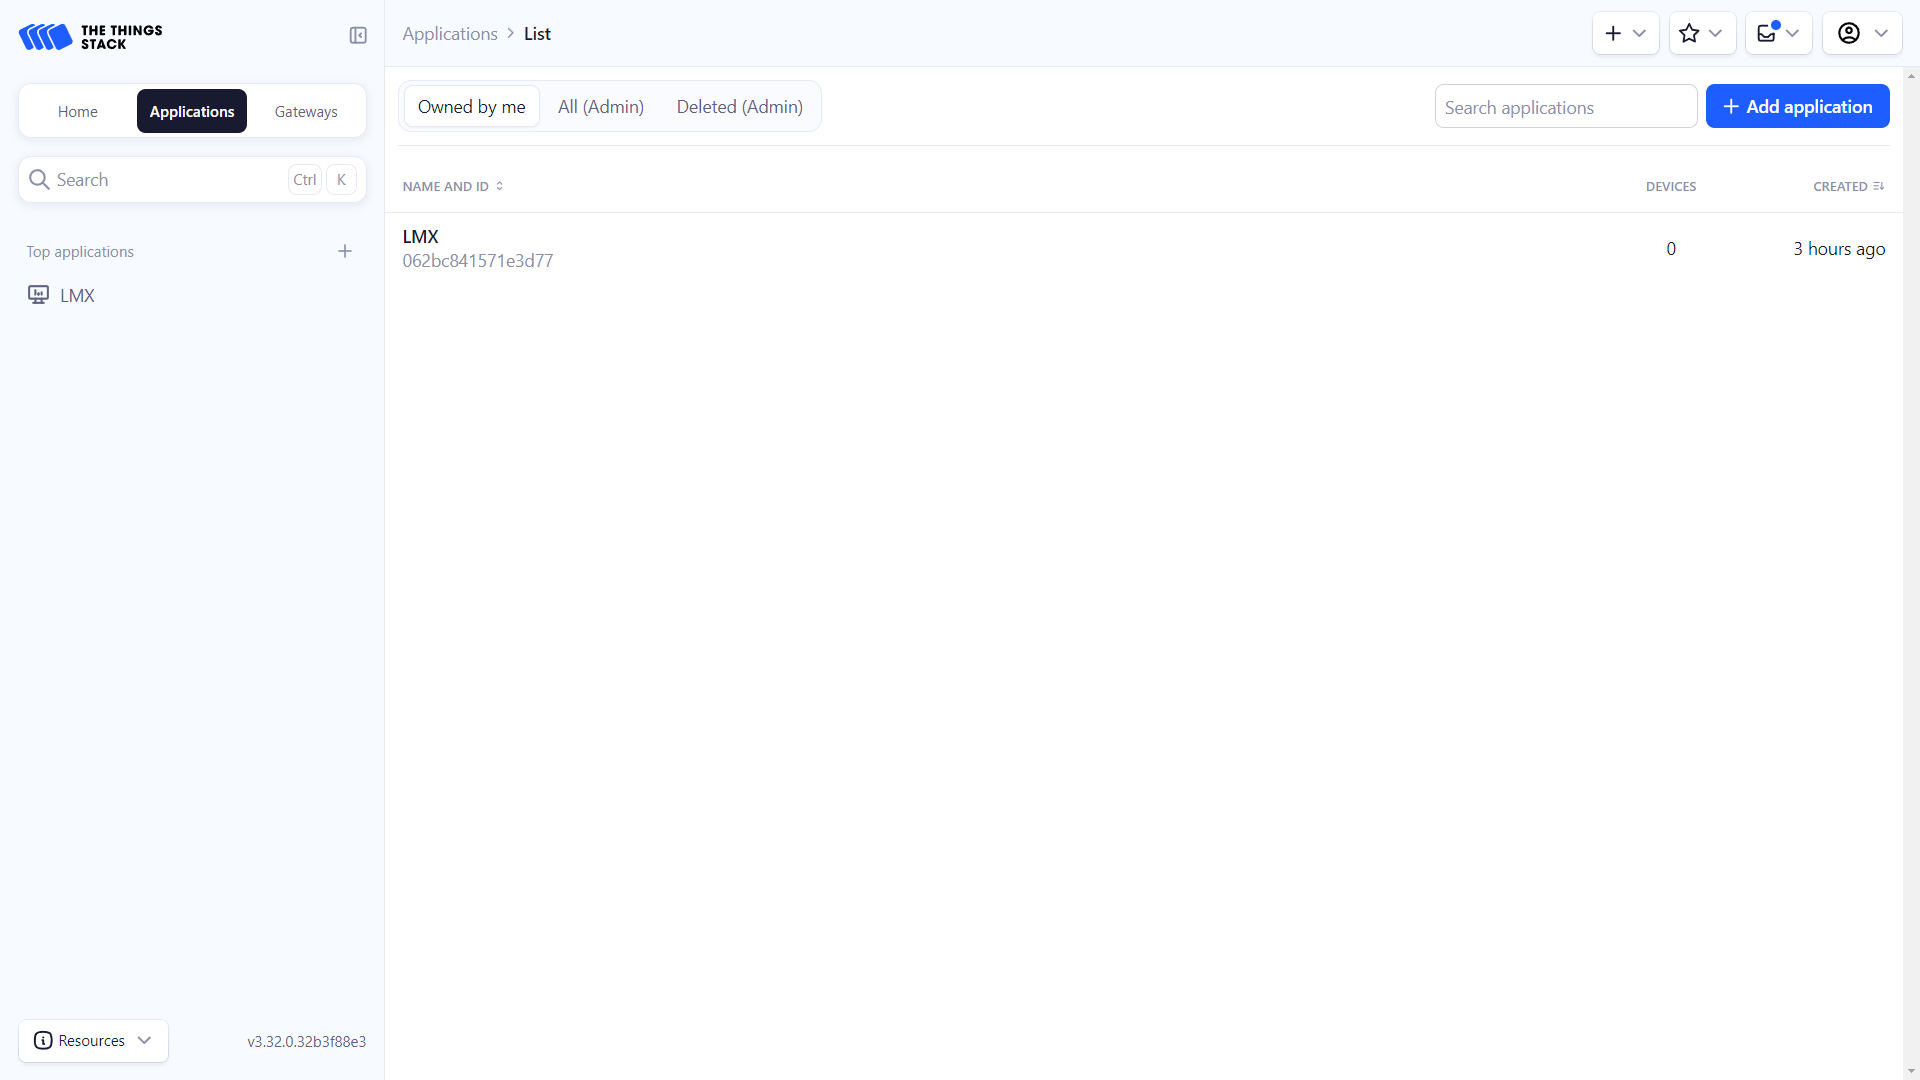
Task: Click the Applications breadcrumb link
Action: [450, 34]
